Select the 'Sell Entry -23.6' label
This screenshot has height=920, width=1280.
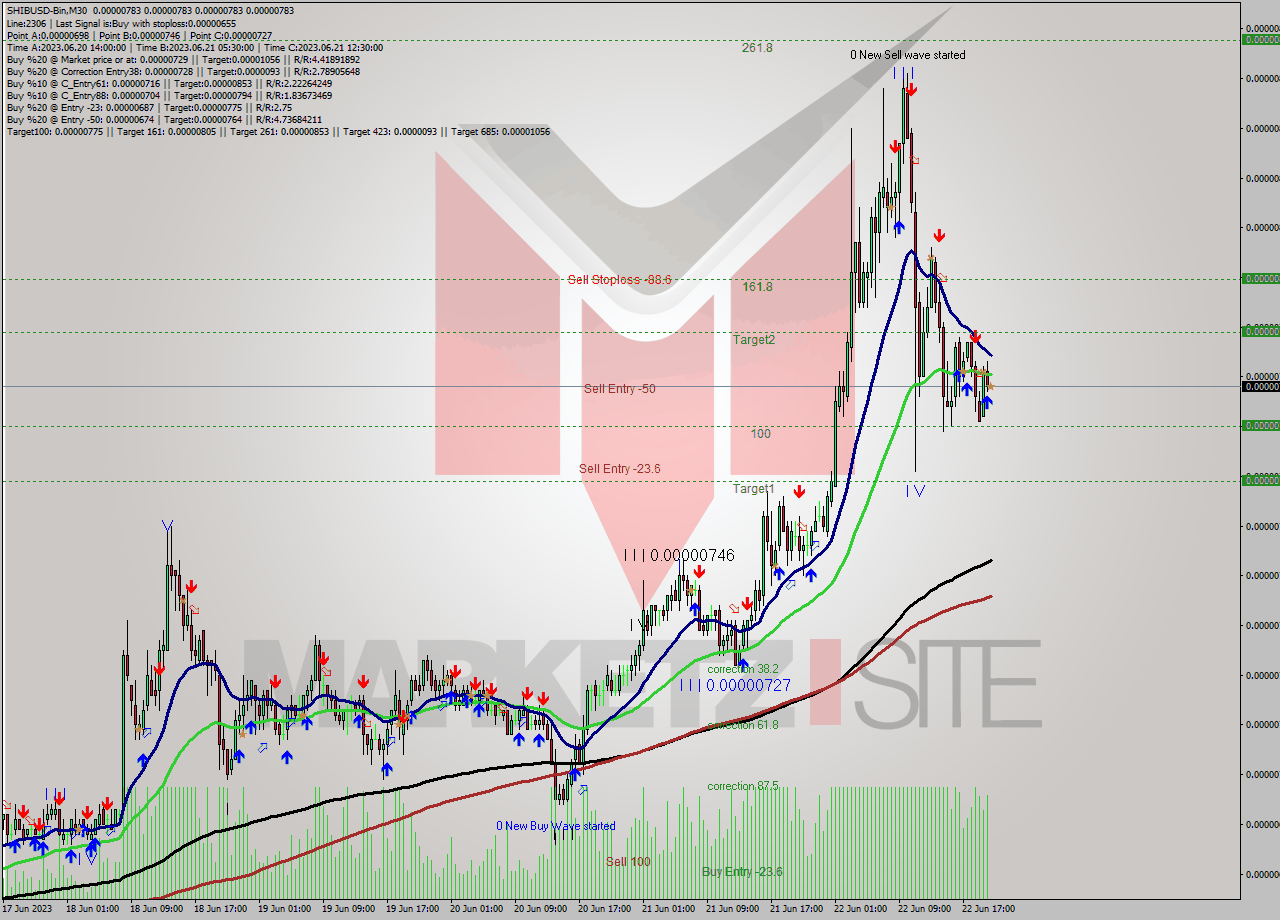[x=620, y=469]
